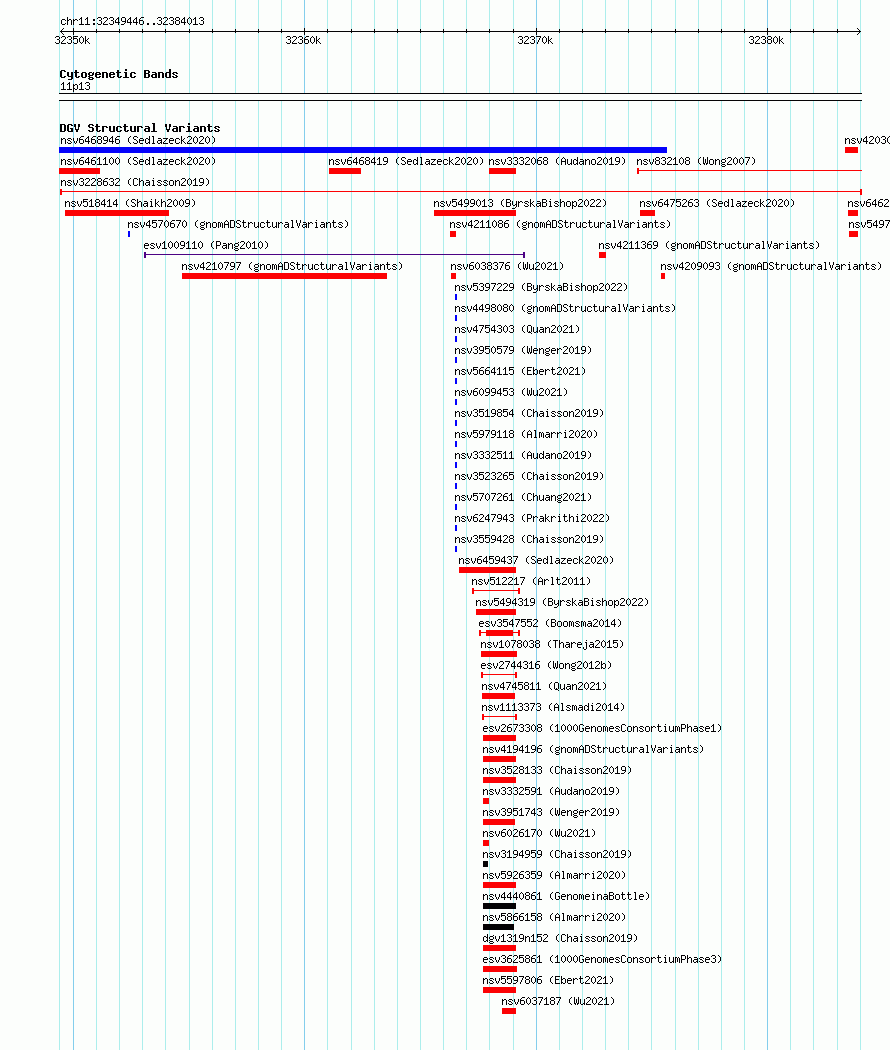Open nsv518414 (Shaikh2009) variant

pyautogui.click(x=130, y=204)
